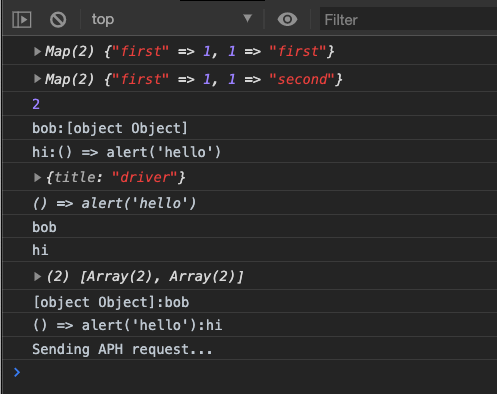The height and width of the screenshot is (394, 497).
Task: Select the standalone bob log line
Action: 44,227
